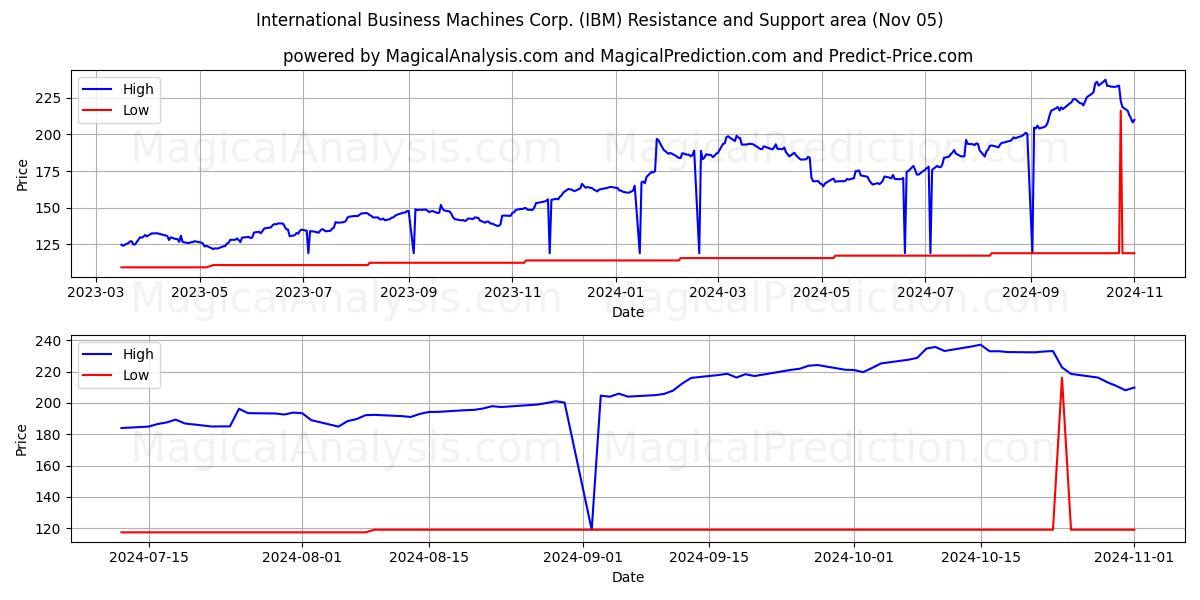The image size is (1200, 600).
Task: Click the 'Price' axis label of upper chart
Action: pos(22,174)
